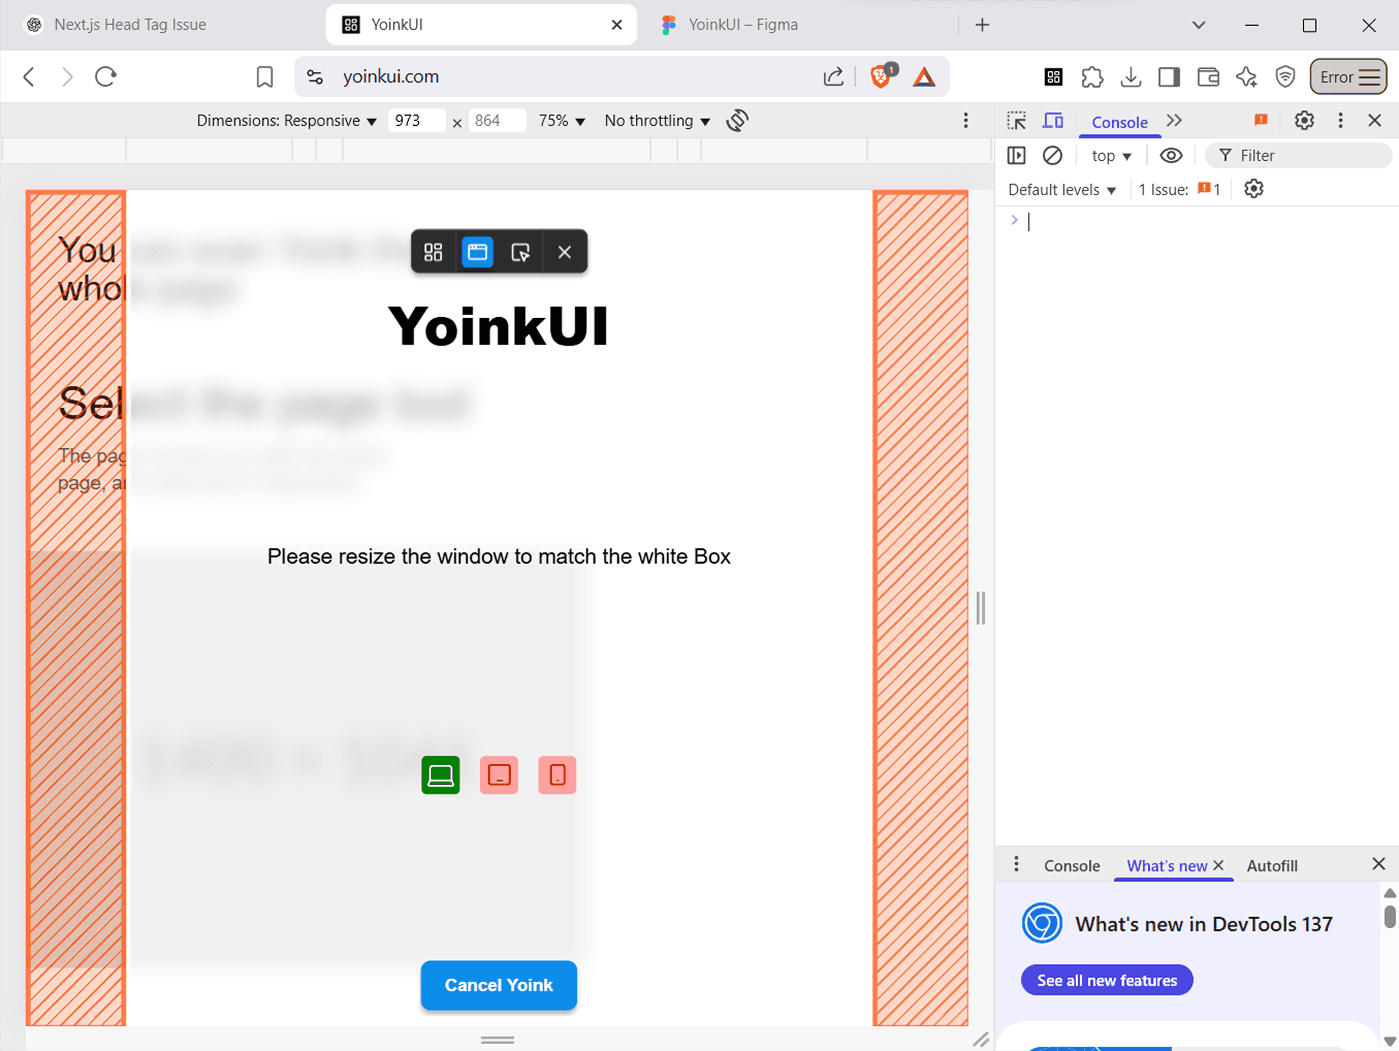Bookmark this page

265,77
